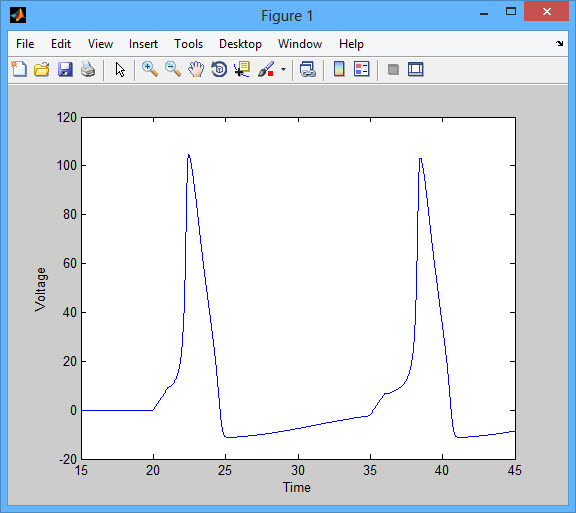Print the figure using the printer icon
Screen dimensions: 576x513
[x=88, y=69]
